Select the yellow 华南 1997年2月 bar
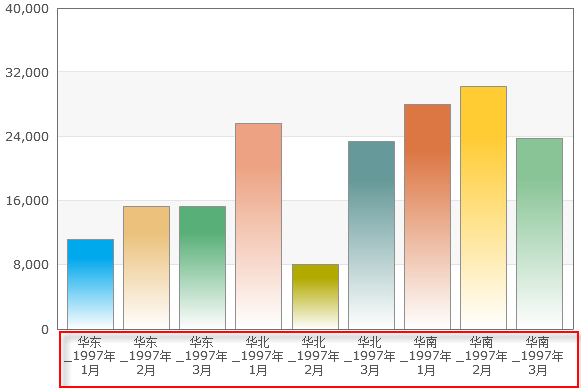 point(484,208)
